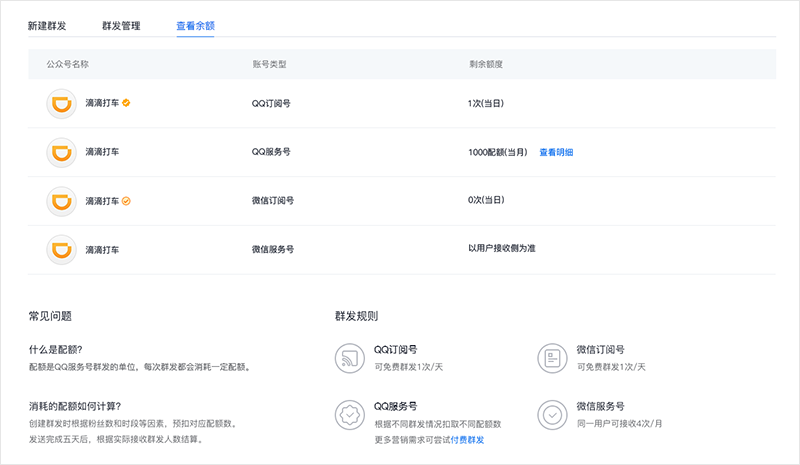Click the 微信订阅号 rule title under 群发规则
Screen dimensions: 800x465
[601, 350]
